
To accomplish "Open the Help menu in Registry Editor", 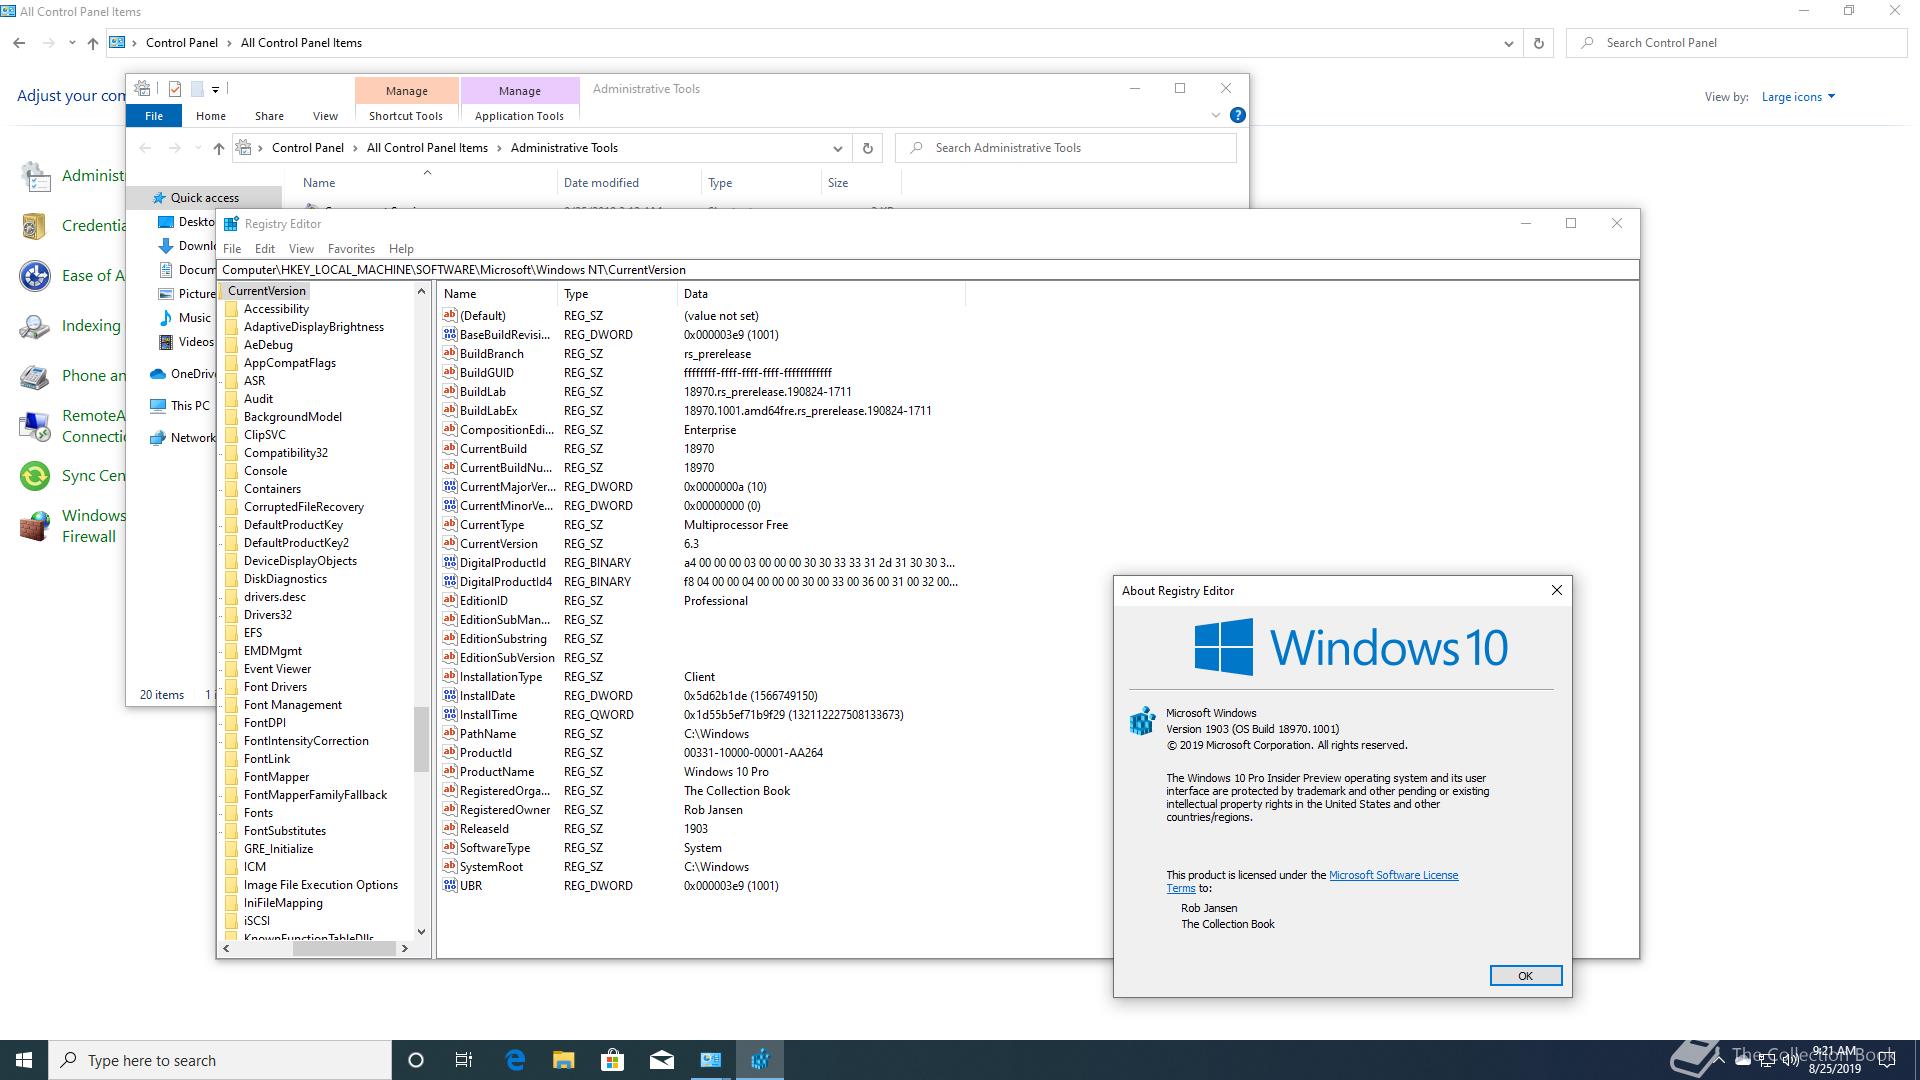I will pyautogui.click(x=401, y=249).
